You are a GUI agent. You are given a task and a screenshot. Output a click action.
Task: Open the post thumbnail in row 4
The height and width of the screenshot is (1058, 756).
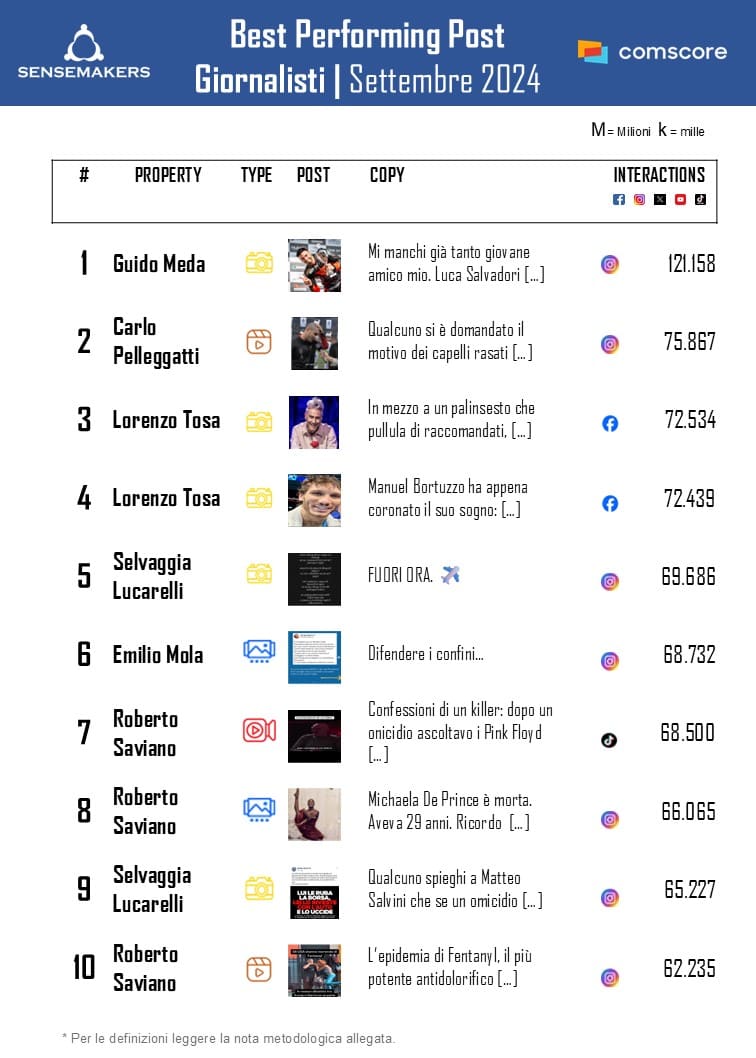[314, 500]
